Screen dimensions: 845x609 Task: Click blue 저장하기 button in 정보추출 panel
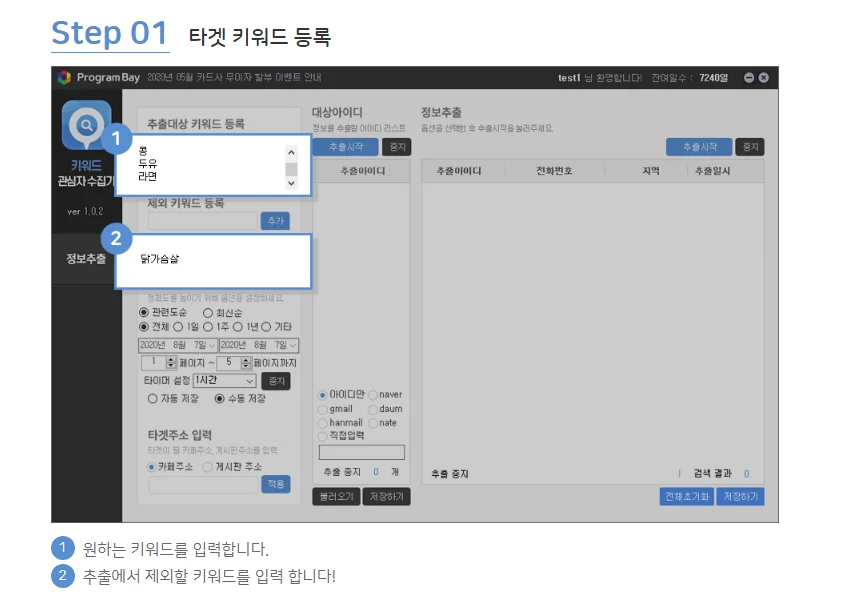tap(740, 497)
